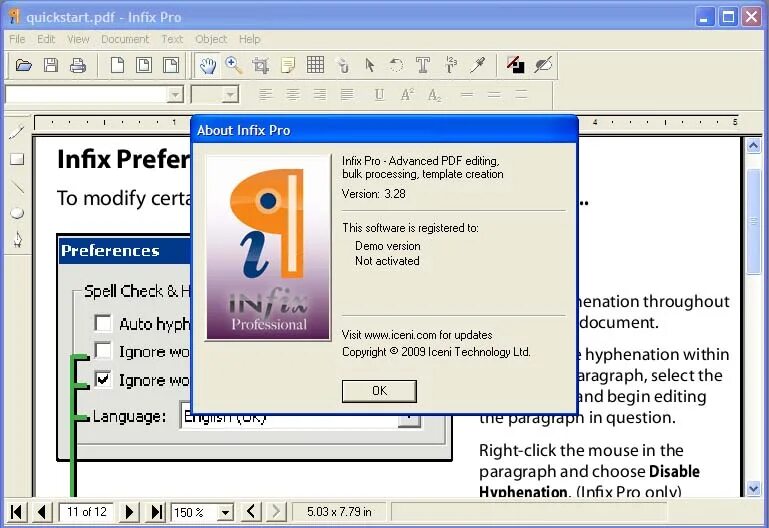The width and height of the screenshot is (769, 528).
Task: Open the font name dropdown
Action: tap(175, 94)
